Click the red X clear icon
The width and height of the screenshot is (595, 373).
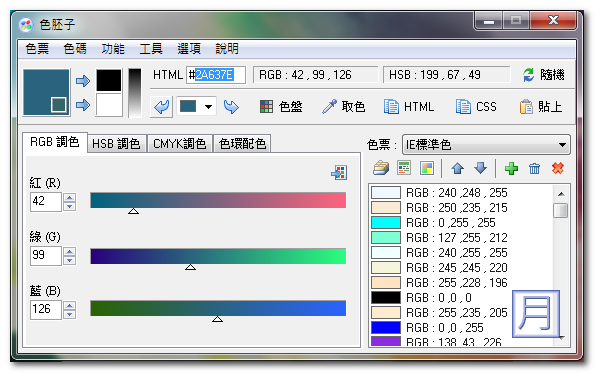click(x=557, y=168)
